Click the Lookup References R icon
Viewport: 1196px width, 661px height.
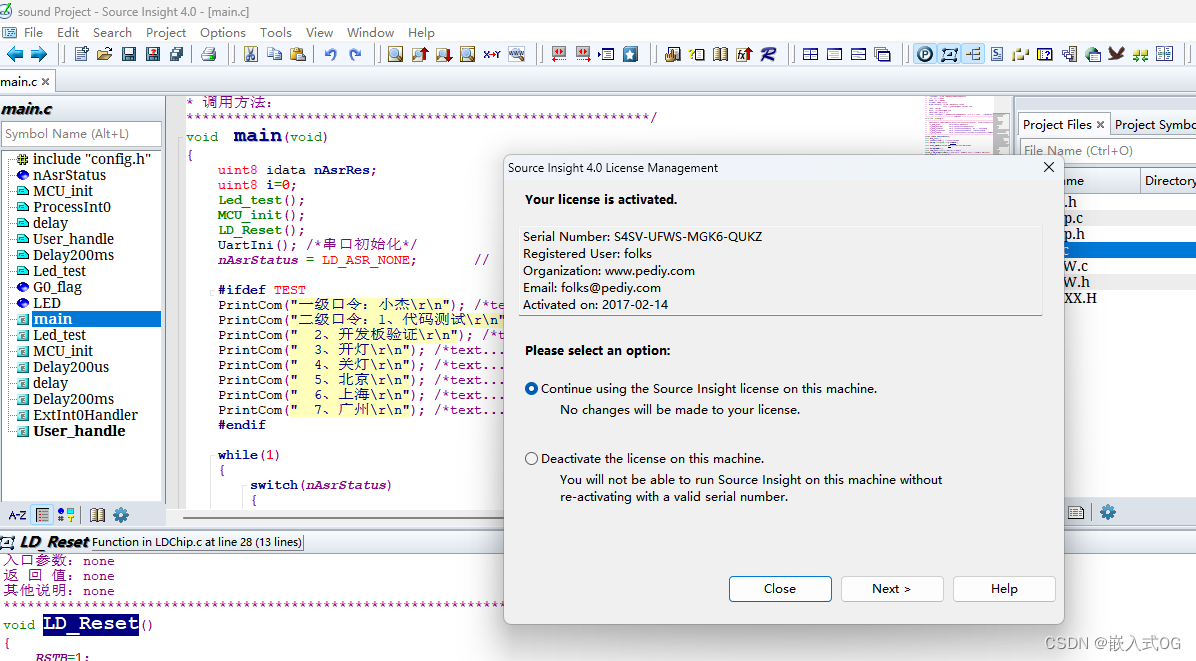pos(768,54)
